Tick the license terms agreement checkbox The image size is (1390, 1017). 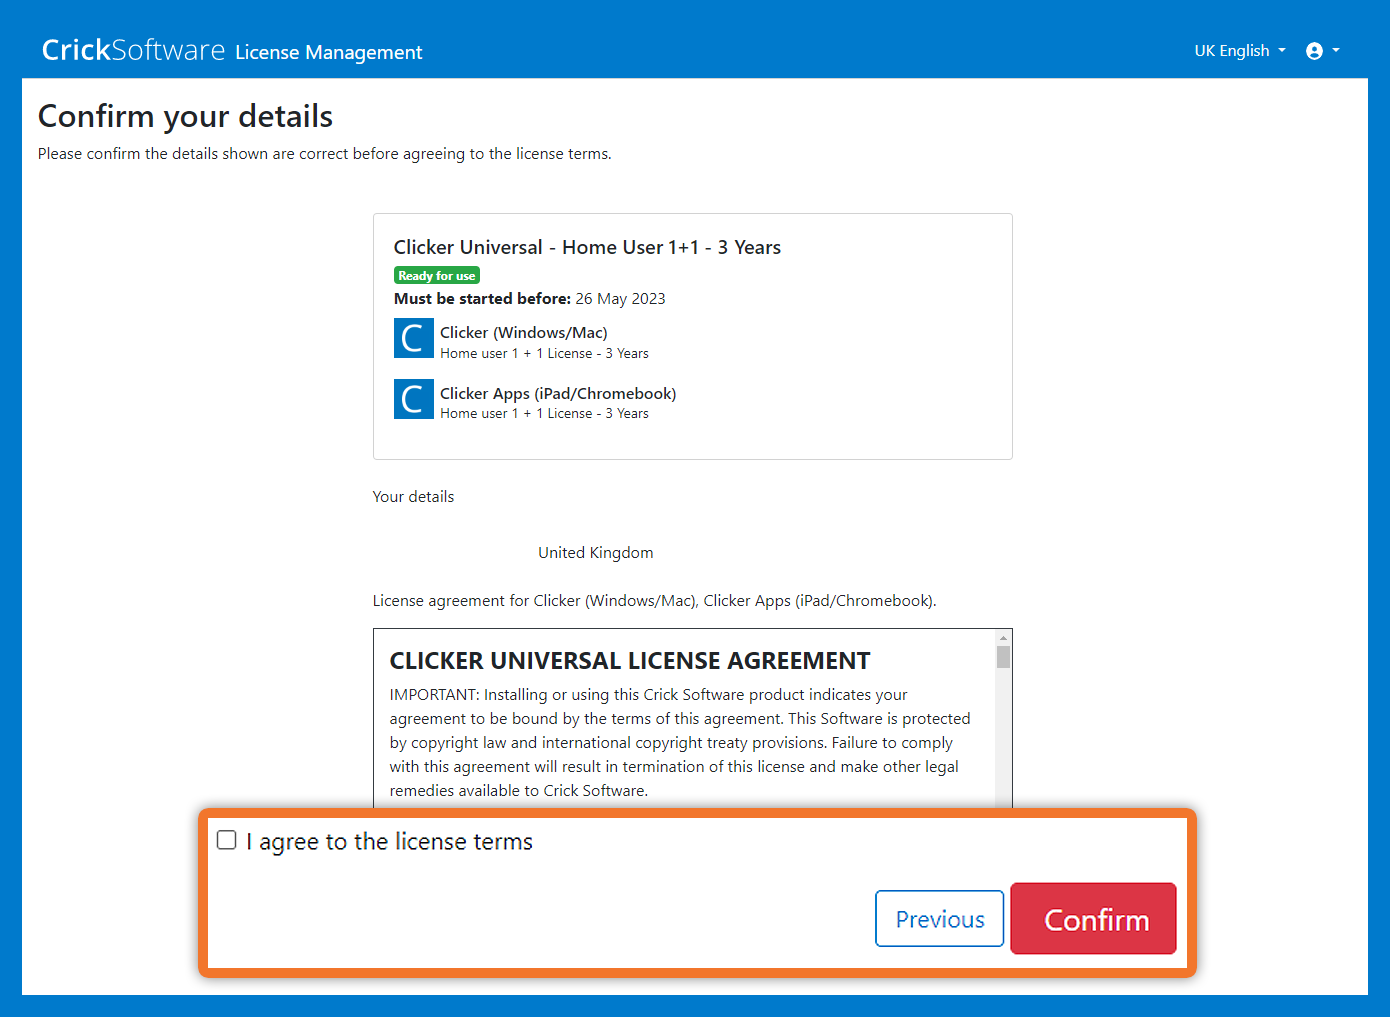(227, 840)
